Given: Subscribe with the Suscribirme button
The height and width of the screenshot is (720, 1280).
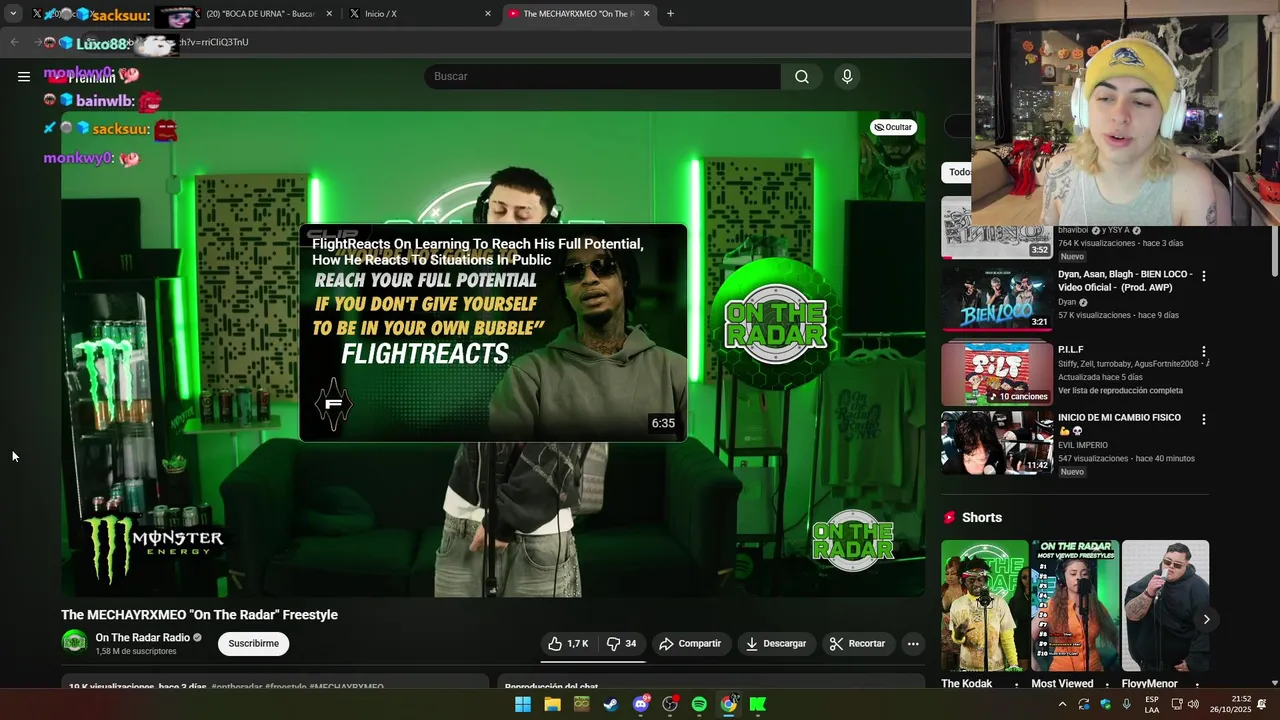Looking at the screenshot, I should (254, 643).
